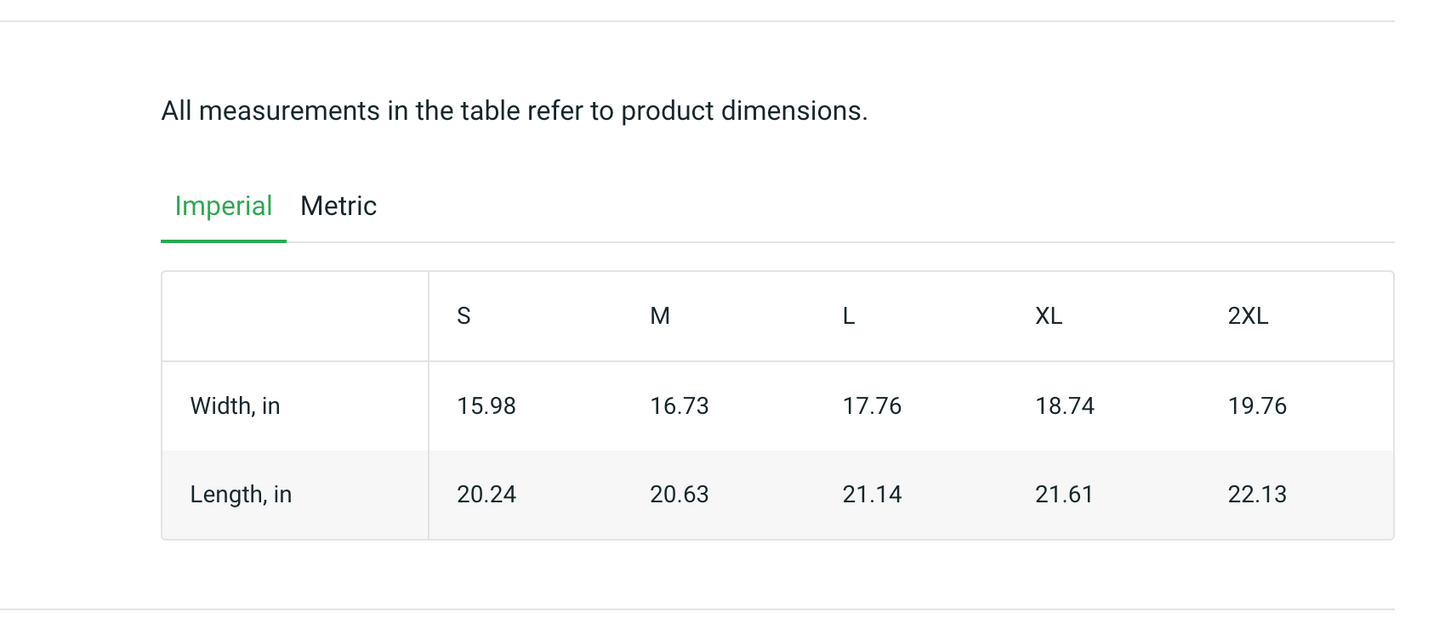Screen dimensions: 1445x623
Task: Click the 18.74 width value
Action: 1065,406
